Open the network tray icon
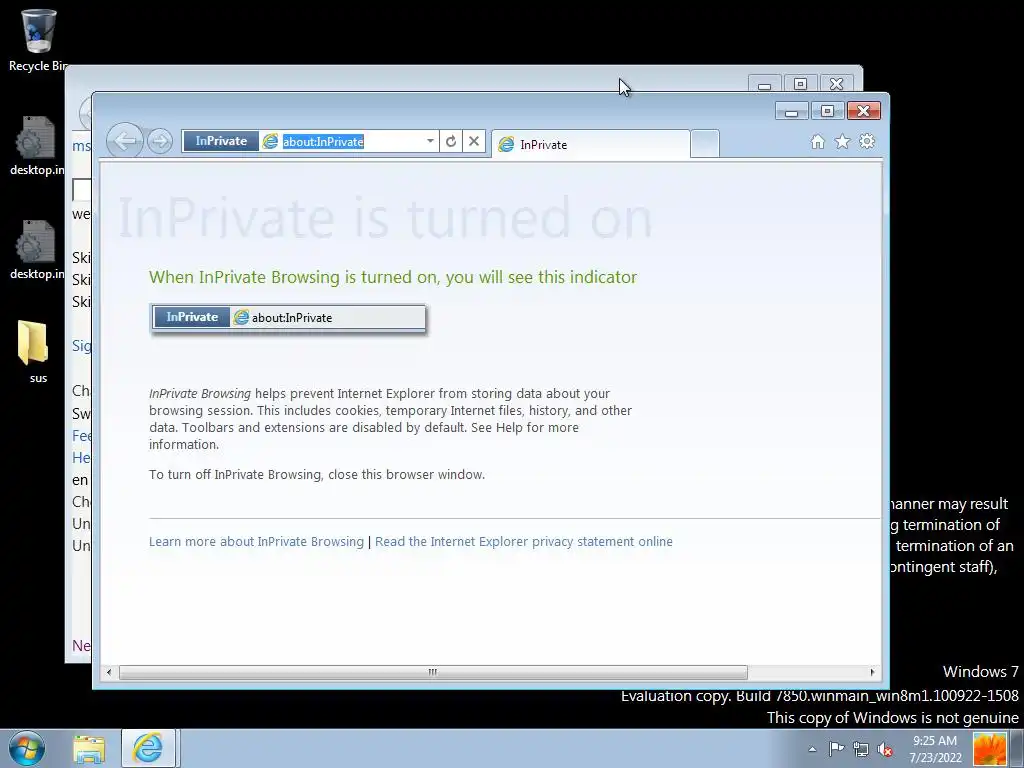 pos(861,749)
